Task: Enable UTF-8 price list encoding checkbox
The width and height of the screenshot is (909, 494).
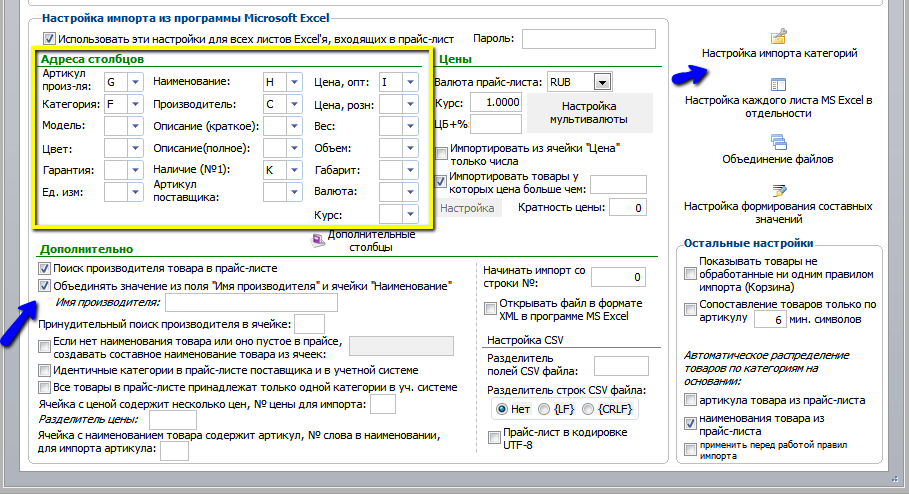Action: pos(494,438)
